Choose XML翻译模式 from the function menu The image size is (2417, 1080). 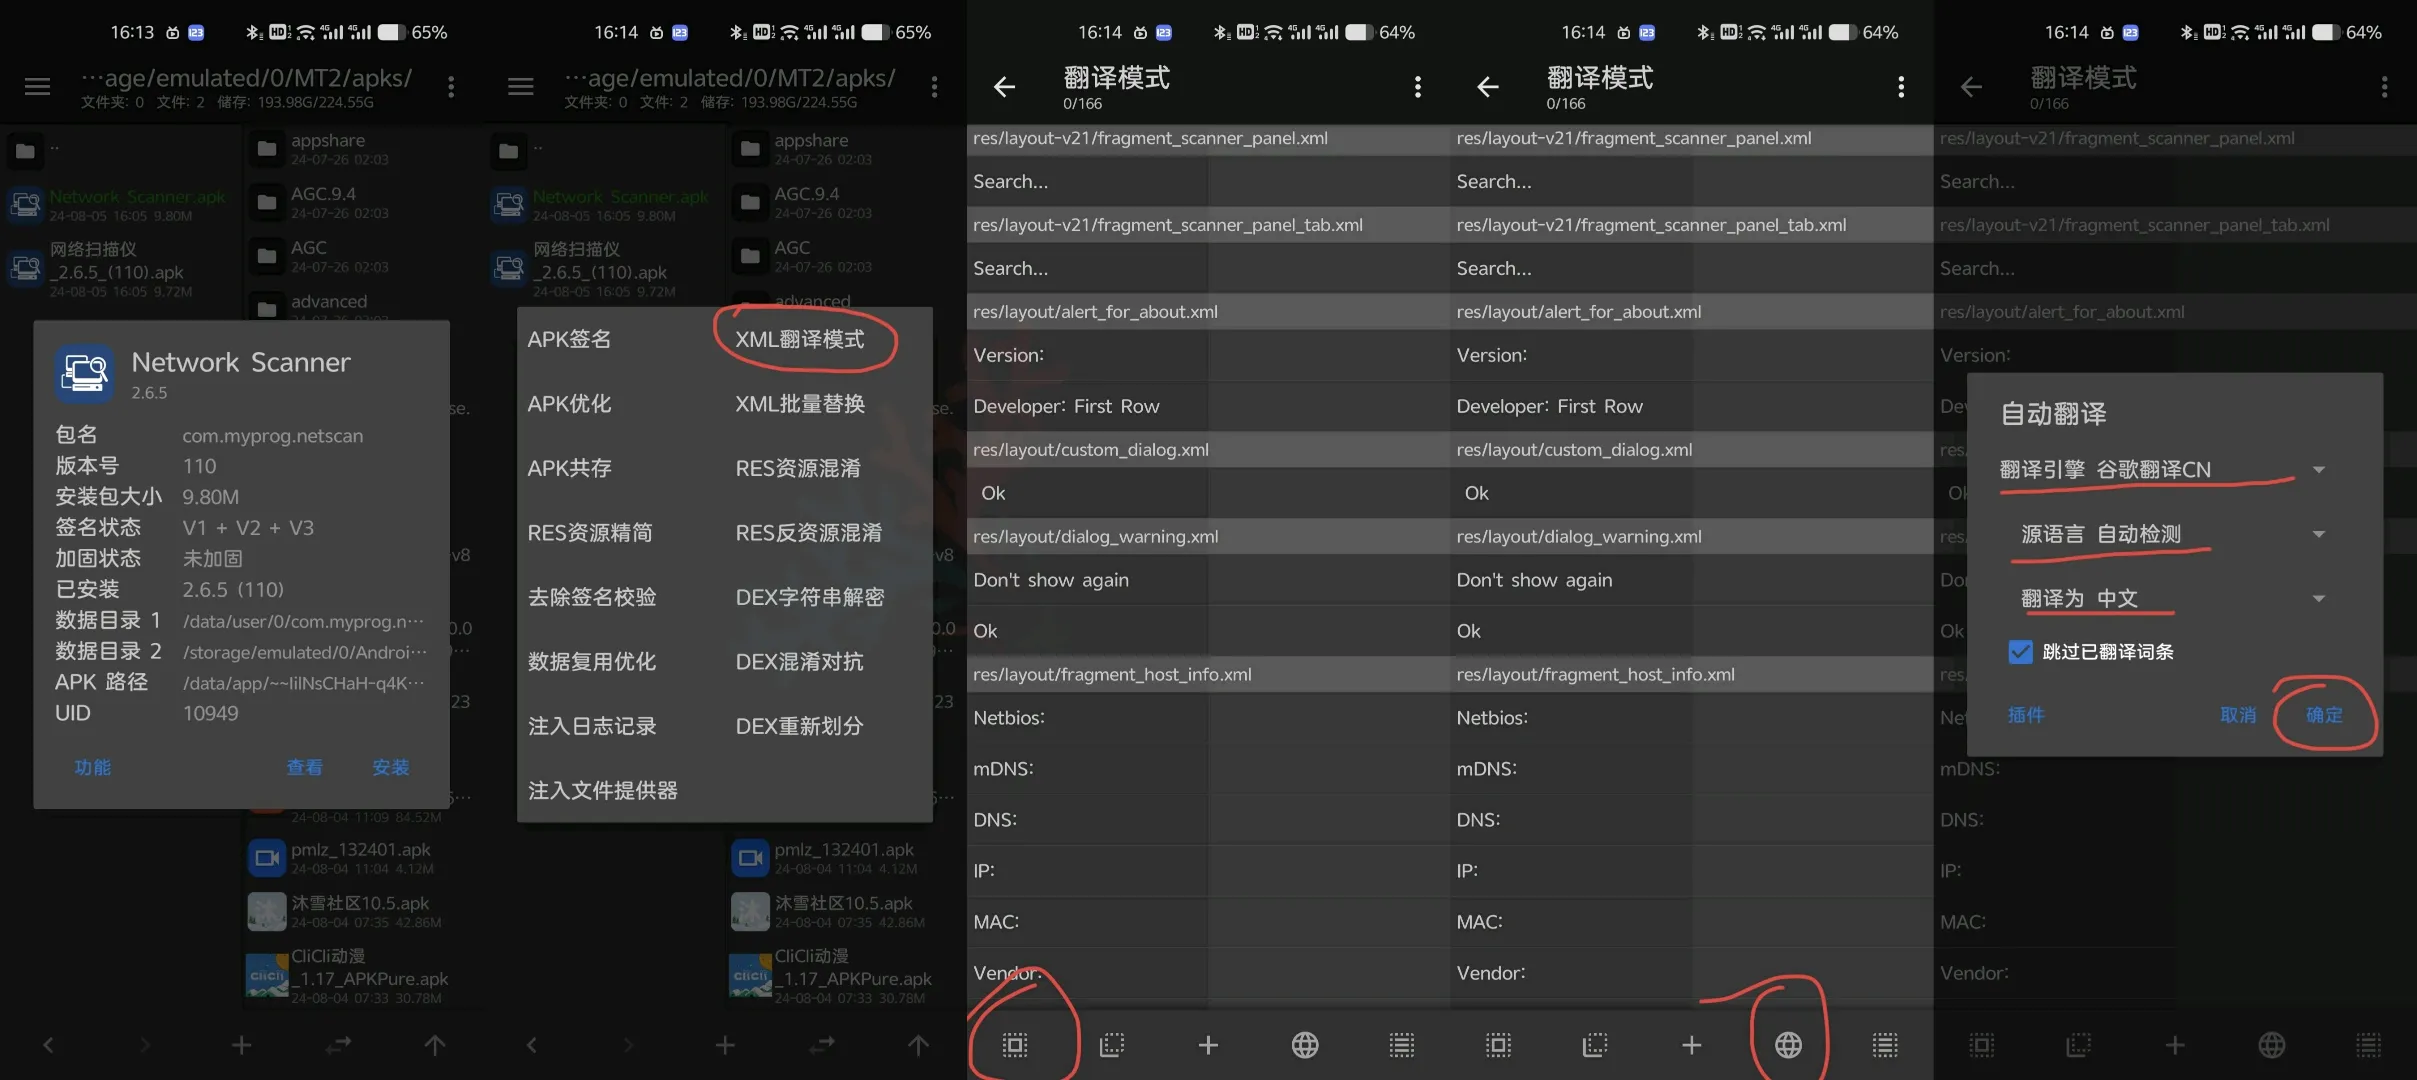tap(800, 339)
